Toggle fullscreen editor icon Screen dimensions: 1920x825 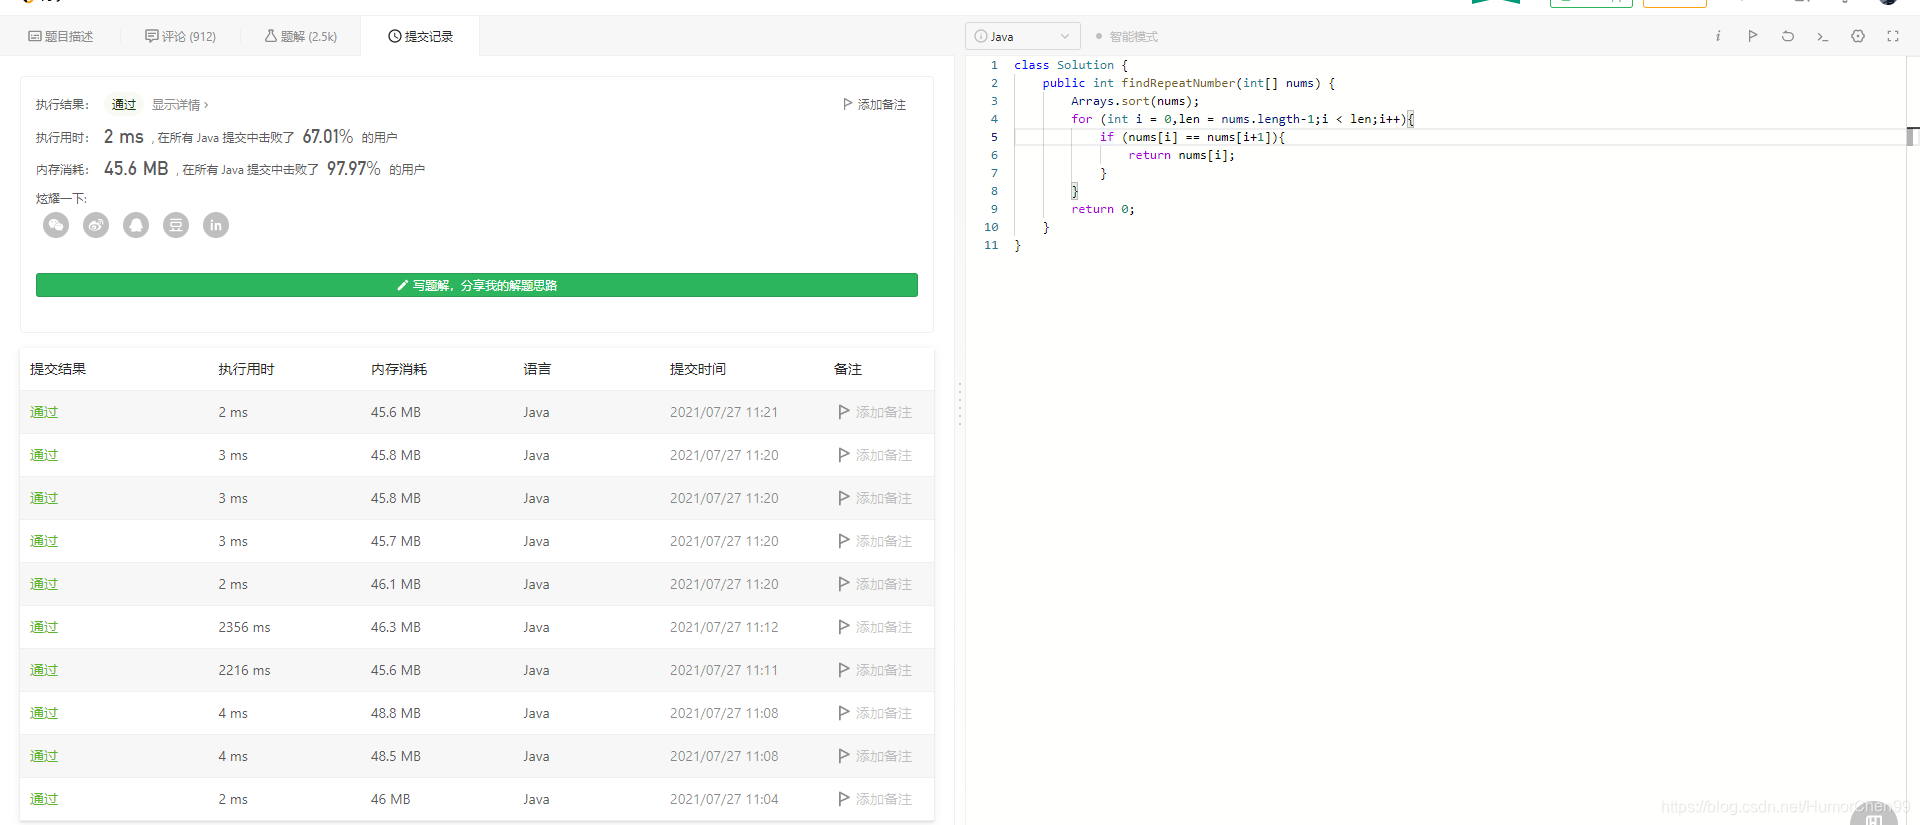1893,36
